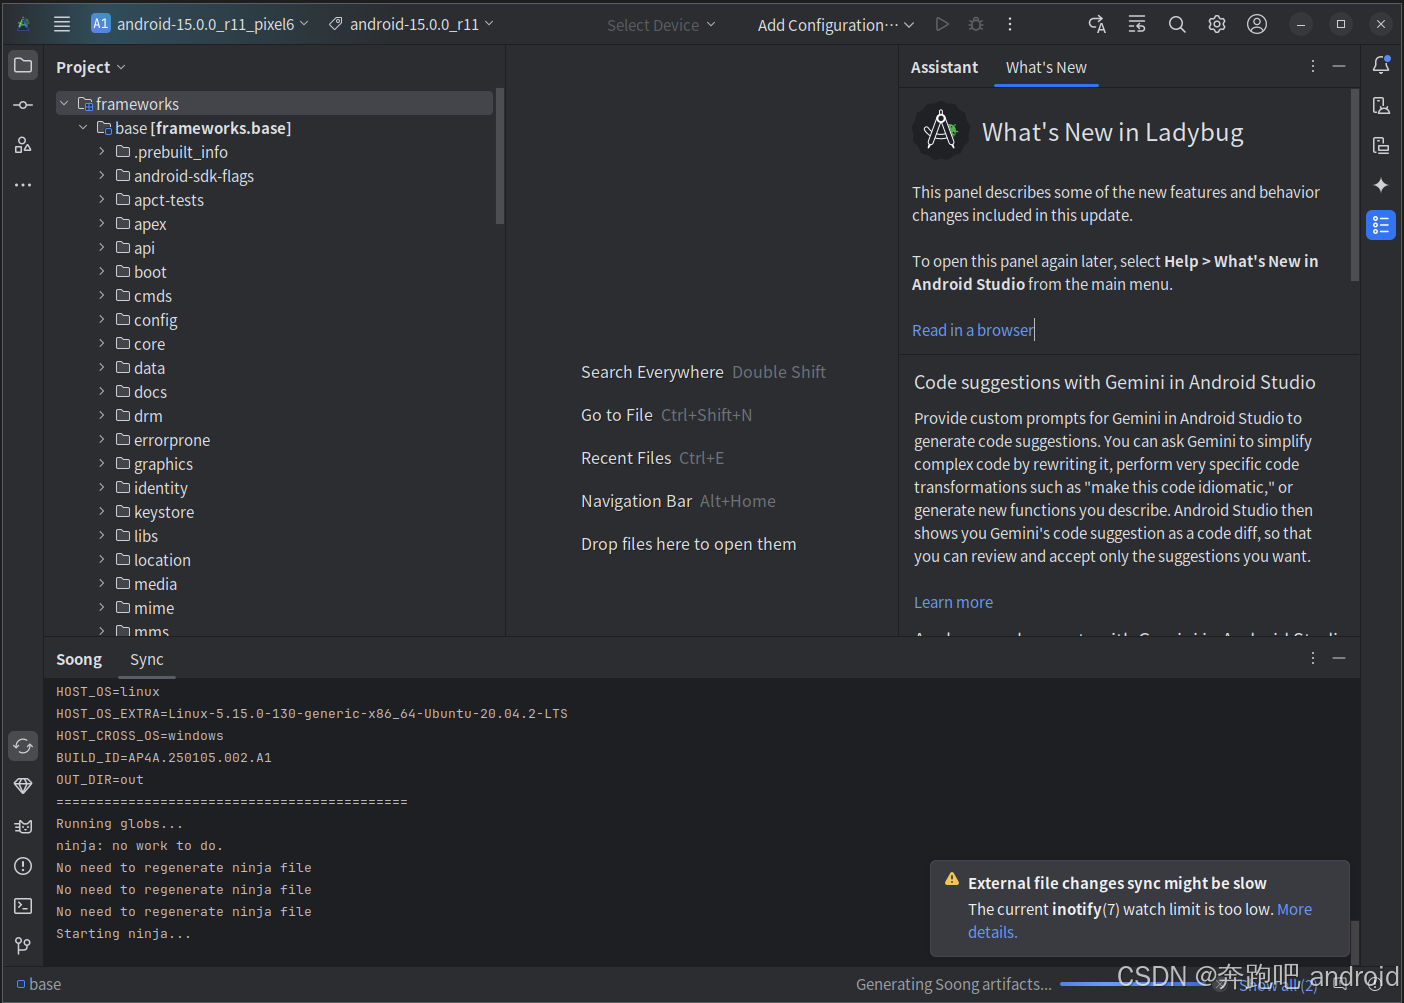Open the Commit tool window
Image resolution: width=1404 pixels, height=1003 pixels.
coord(23,104)
